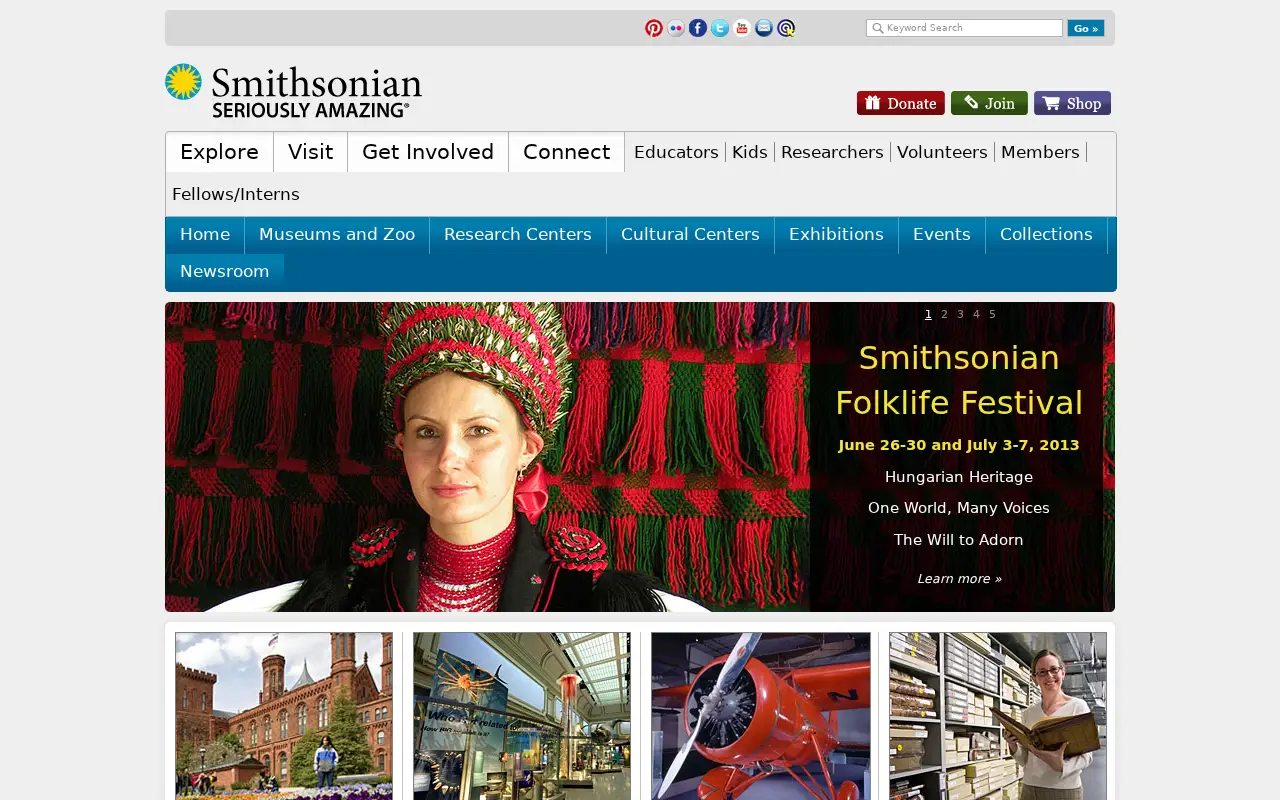1280x800 pixels.
Task: Open the target-with-cursor icon beside the envelope
Action: coord(786,28)
